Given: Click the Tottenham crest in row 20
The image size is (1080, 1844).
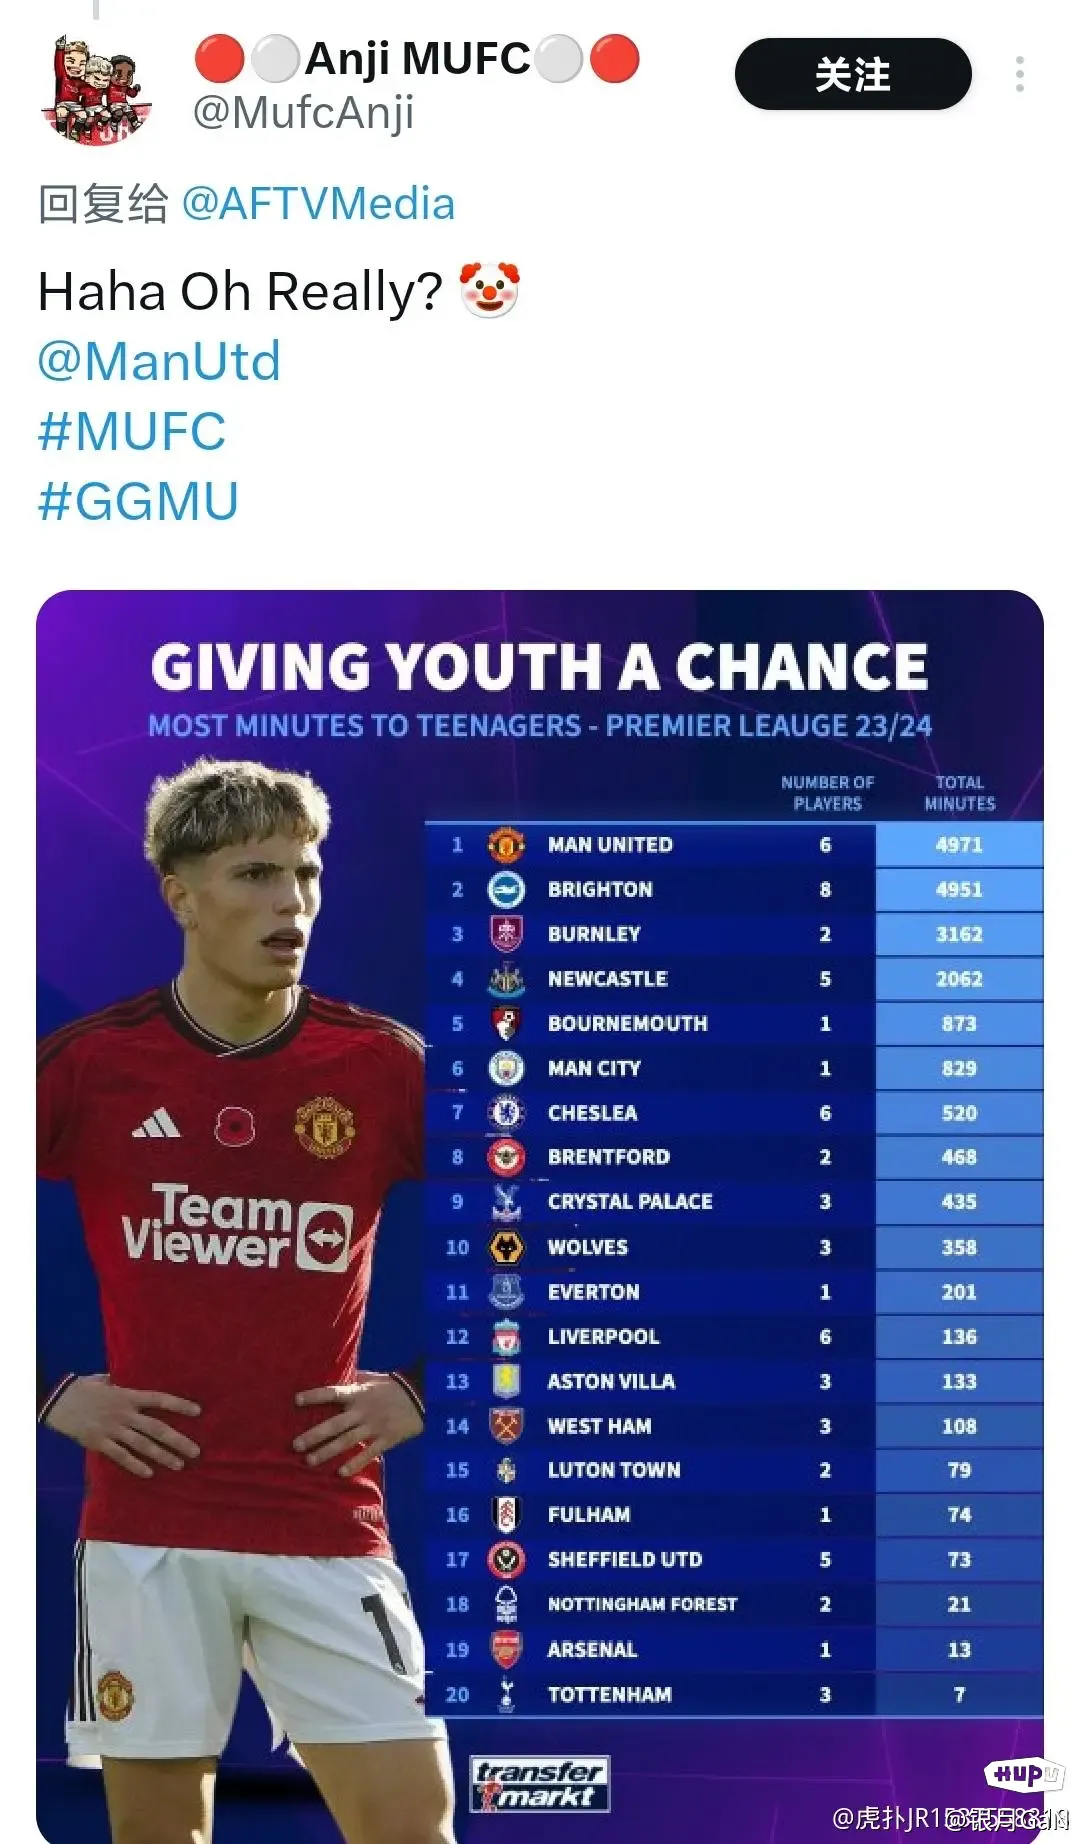Looking at the screenshot, I should pyautogui.click(x=506, y=1694).
